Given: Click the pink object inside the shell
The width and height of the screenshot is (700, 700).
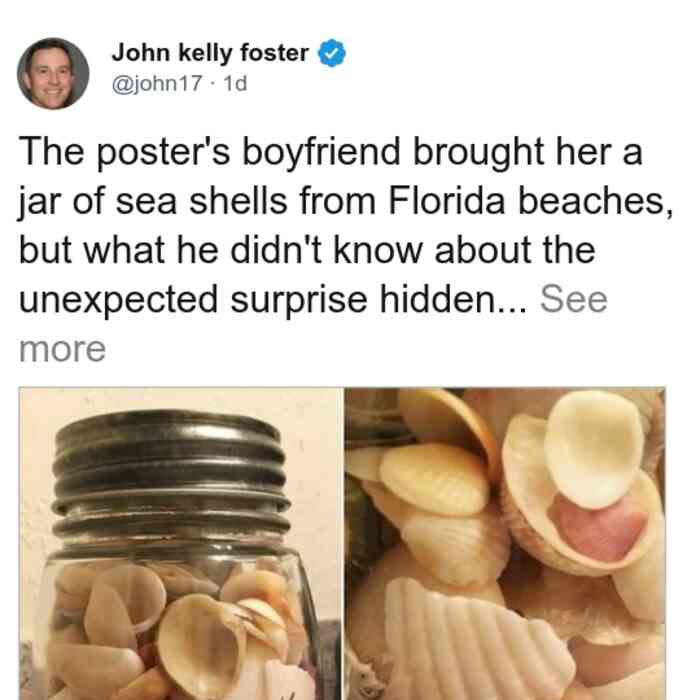Looking at the screenshot, I should coord(598,527).
